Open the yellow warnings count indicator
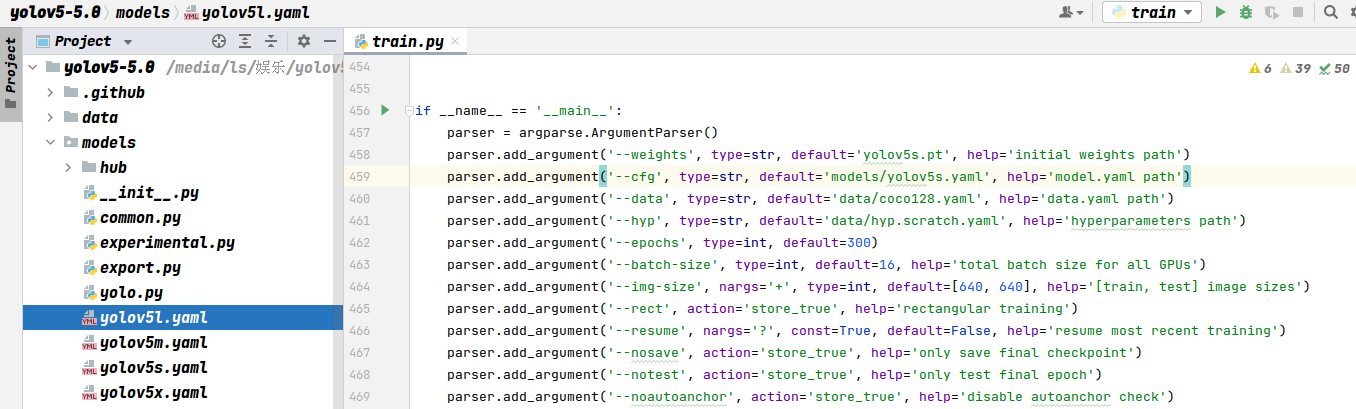 [x=1260, y=69]
